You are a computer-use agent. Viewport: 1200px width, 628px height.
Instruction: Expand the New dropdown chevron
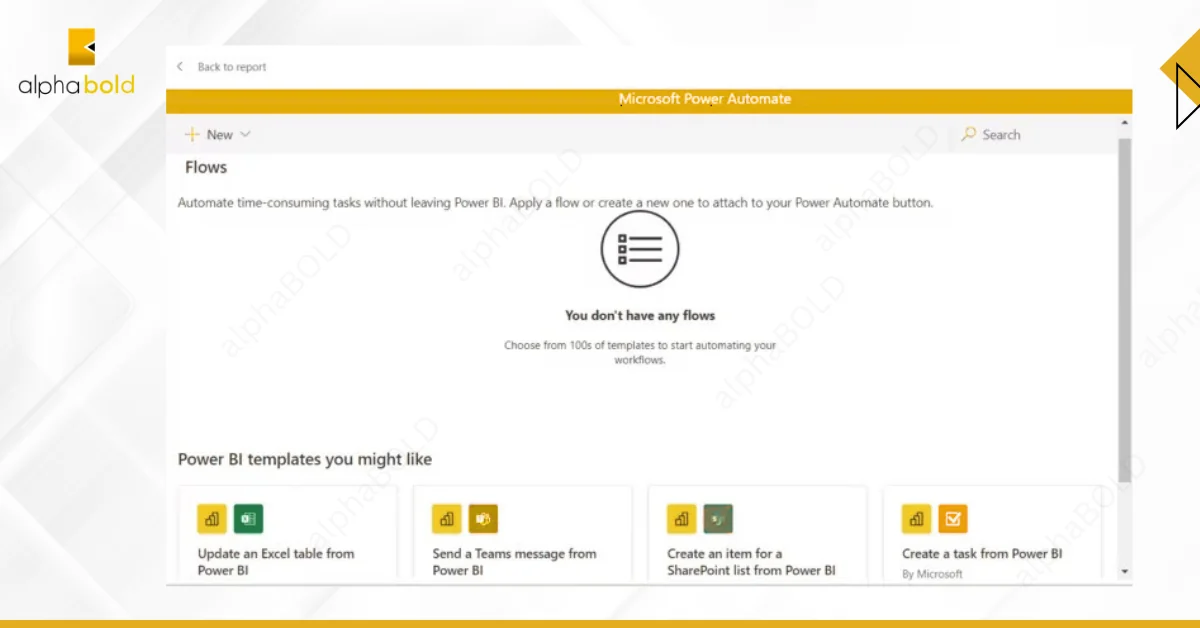(x=245, y=135)
